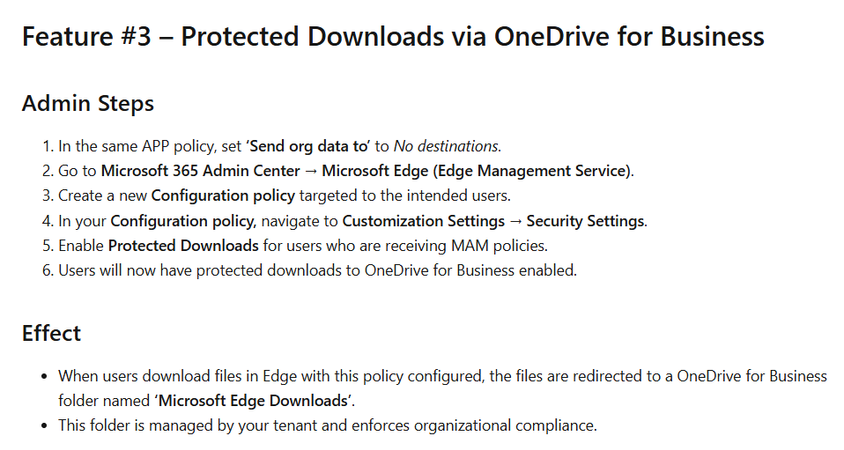Click bold Security Settings text
The height and width of the screenshot is (450, 844).
click(586, 221)
